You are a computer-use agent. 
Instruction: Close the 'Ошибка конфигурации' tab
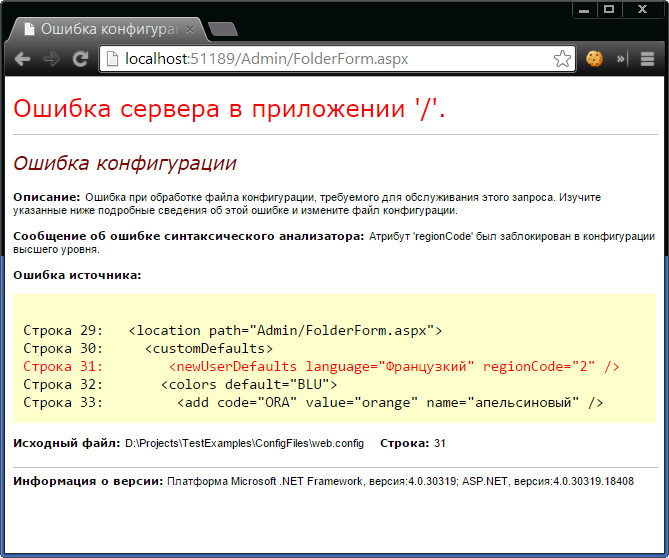[x=190, y=29]
